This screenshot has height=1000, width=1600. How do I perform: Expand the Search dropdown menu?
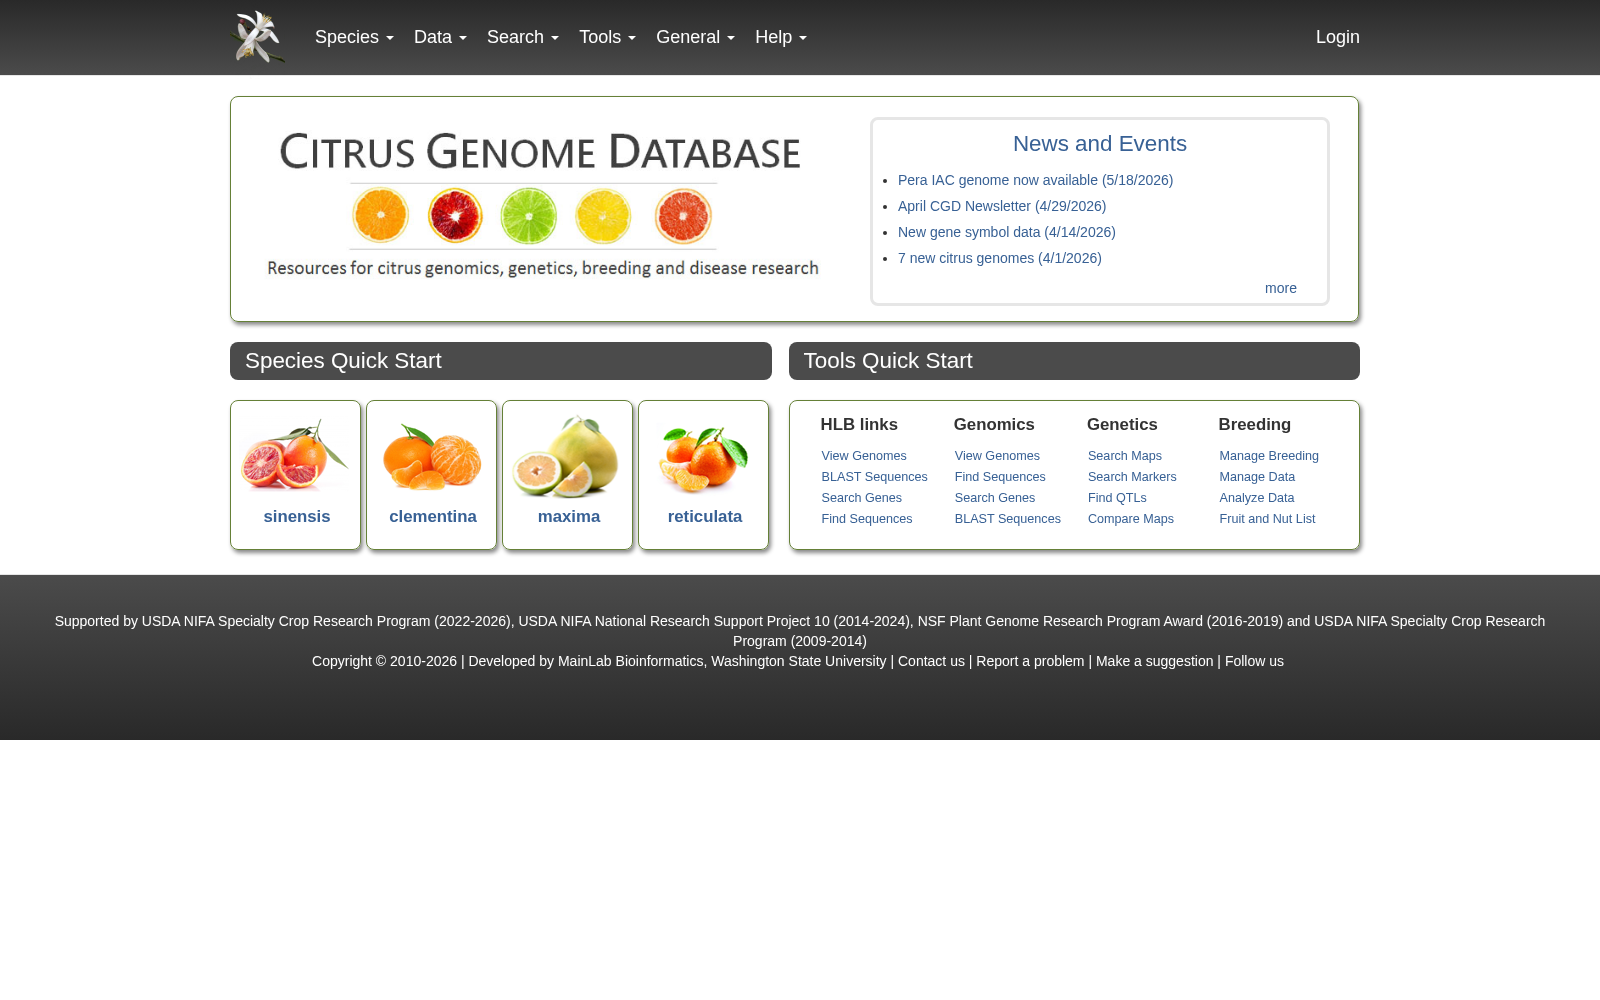(523, 37)
